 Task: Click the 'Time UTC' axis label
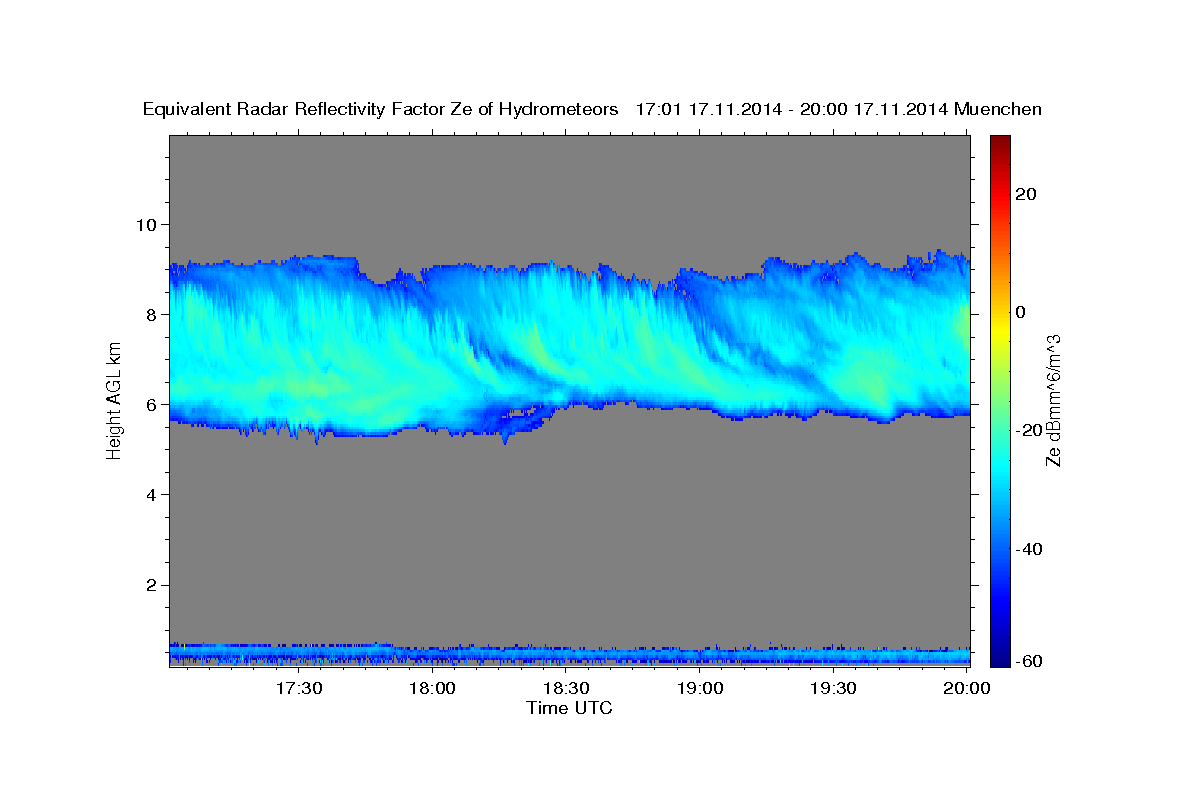[x=569, y=708]
